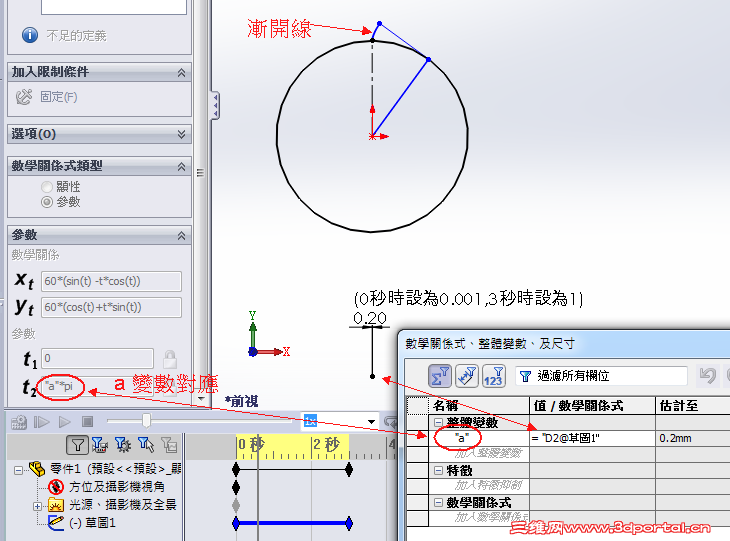Click Play from Start in motion toolbar

(x=41, y=422)
